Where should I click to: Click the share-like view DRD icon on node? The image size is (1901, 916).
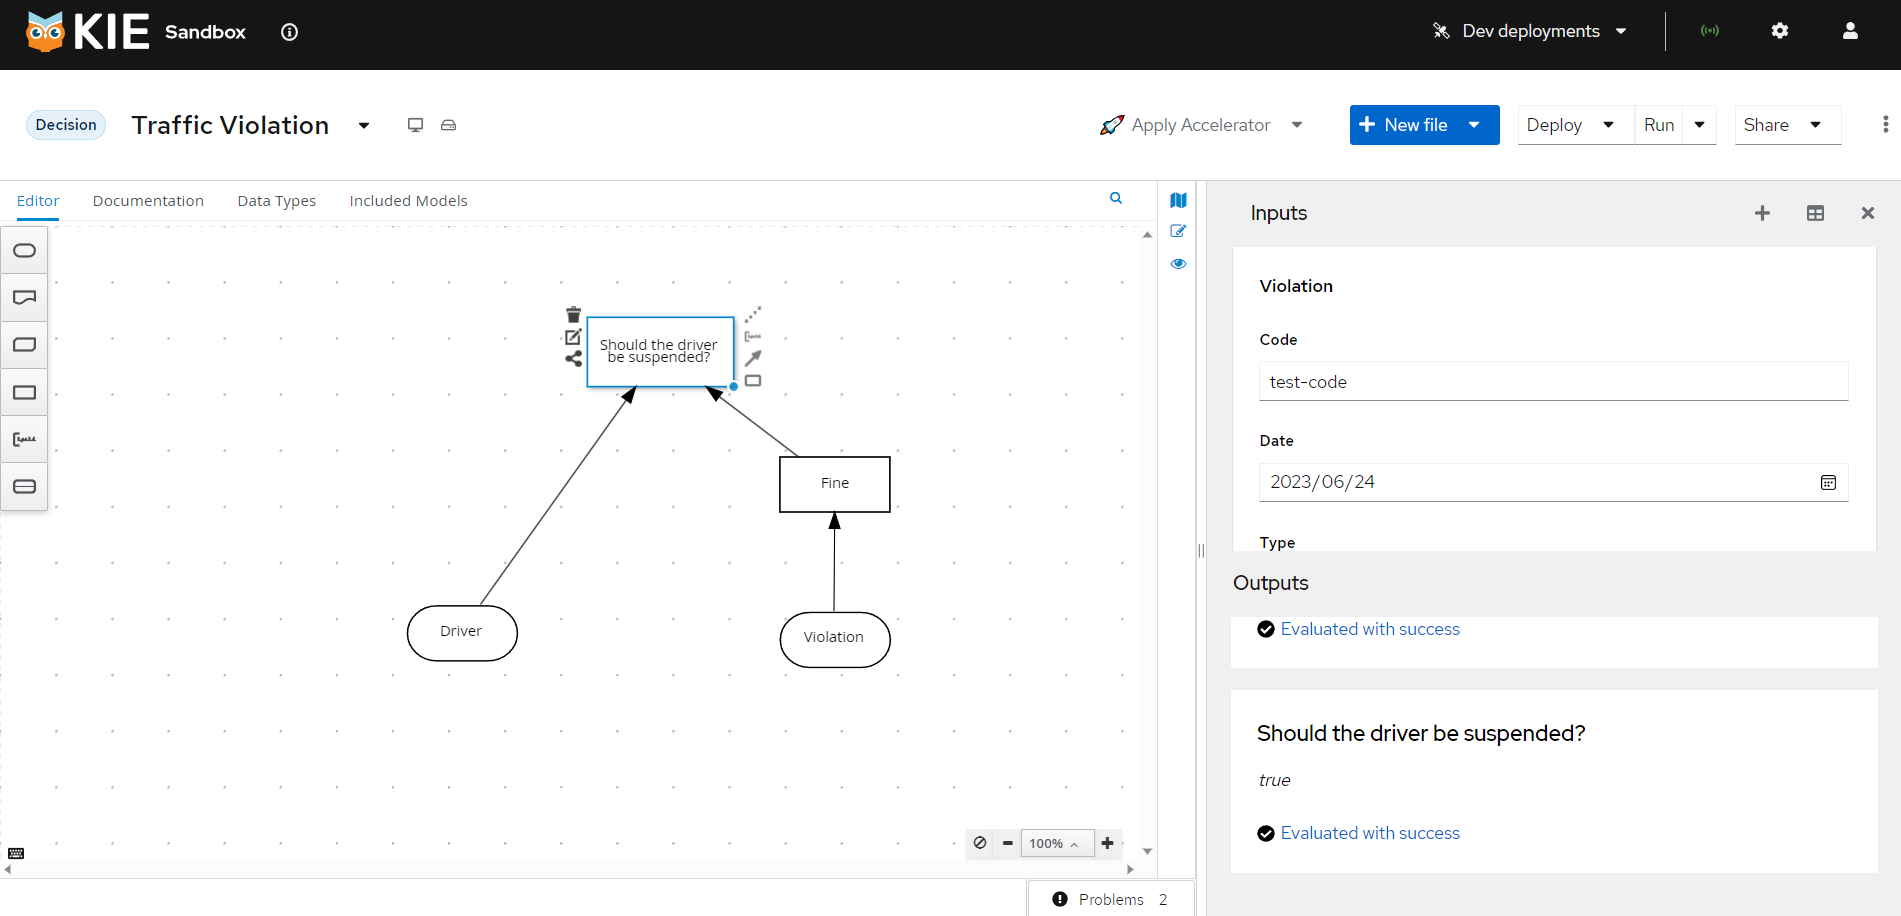click(x=573, y=358)
